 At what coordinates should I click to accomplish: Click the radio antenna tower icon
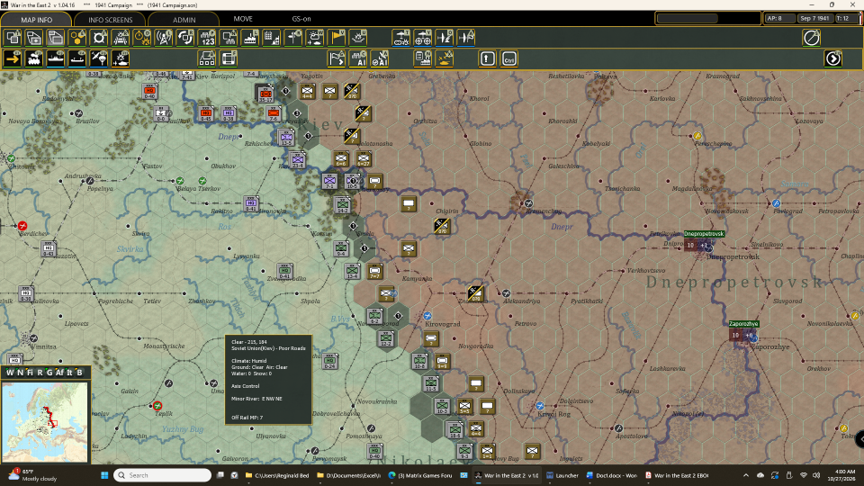164,38
